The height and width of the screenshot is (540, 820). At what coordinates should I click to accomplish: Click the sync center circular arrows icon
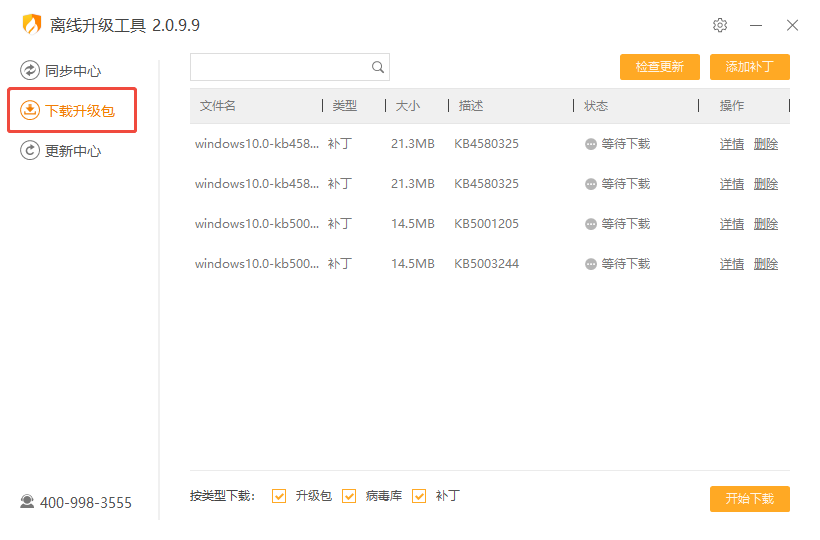[x=30, y=70]
